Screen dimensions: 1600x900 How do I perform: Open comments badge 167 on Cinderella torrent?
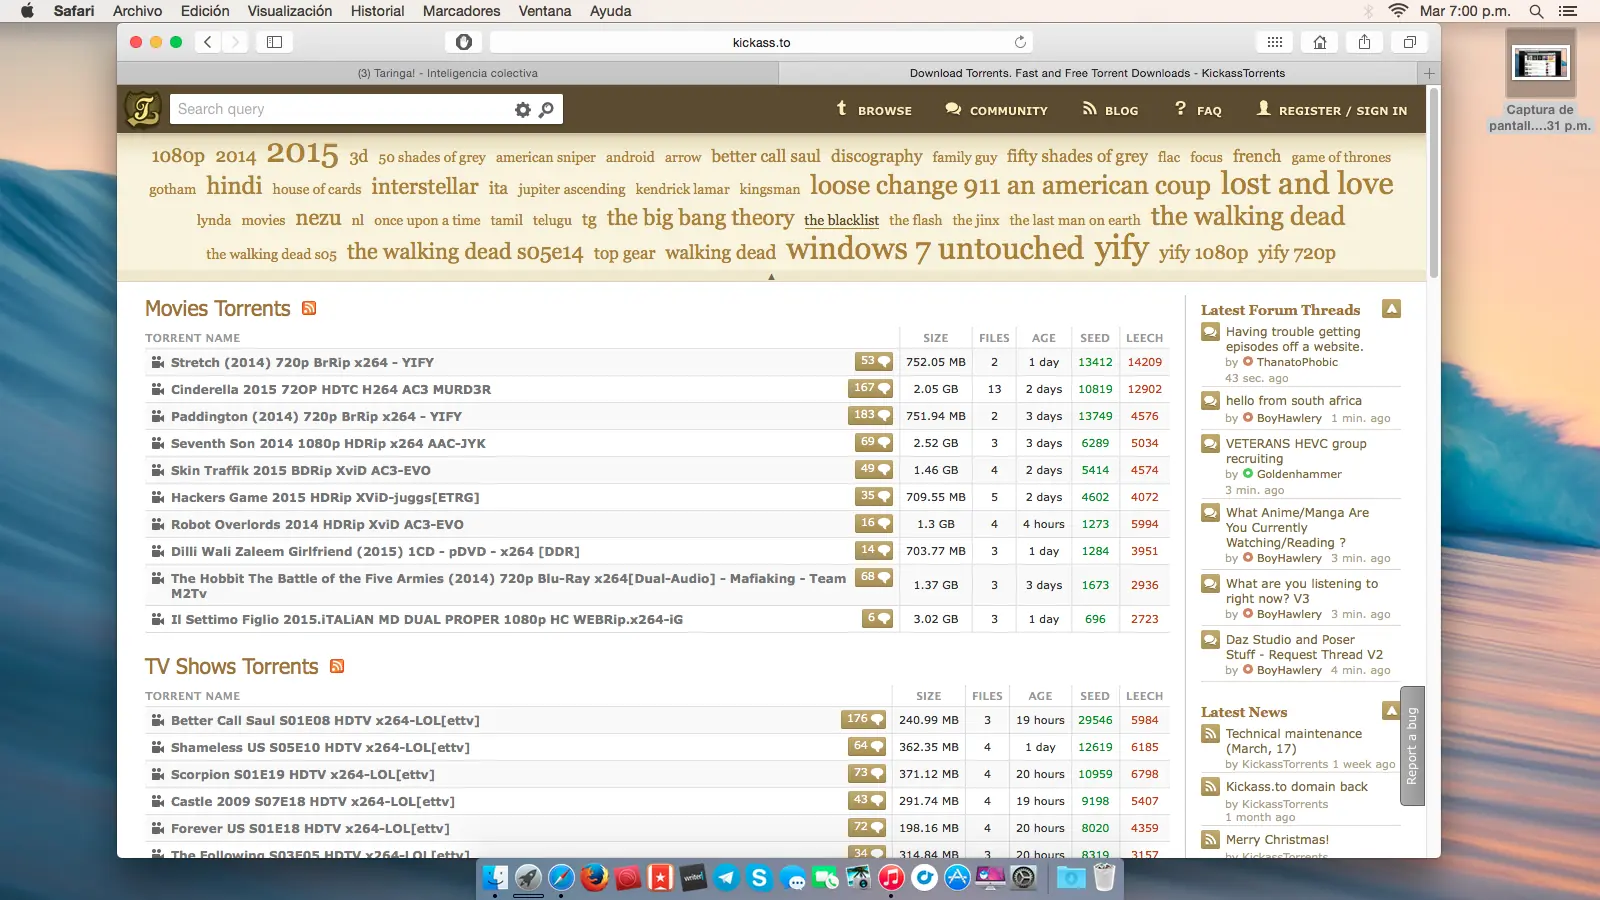coord(870,389)
